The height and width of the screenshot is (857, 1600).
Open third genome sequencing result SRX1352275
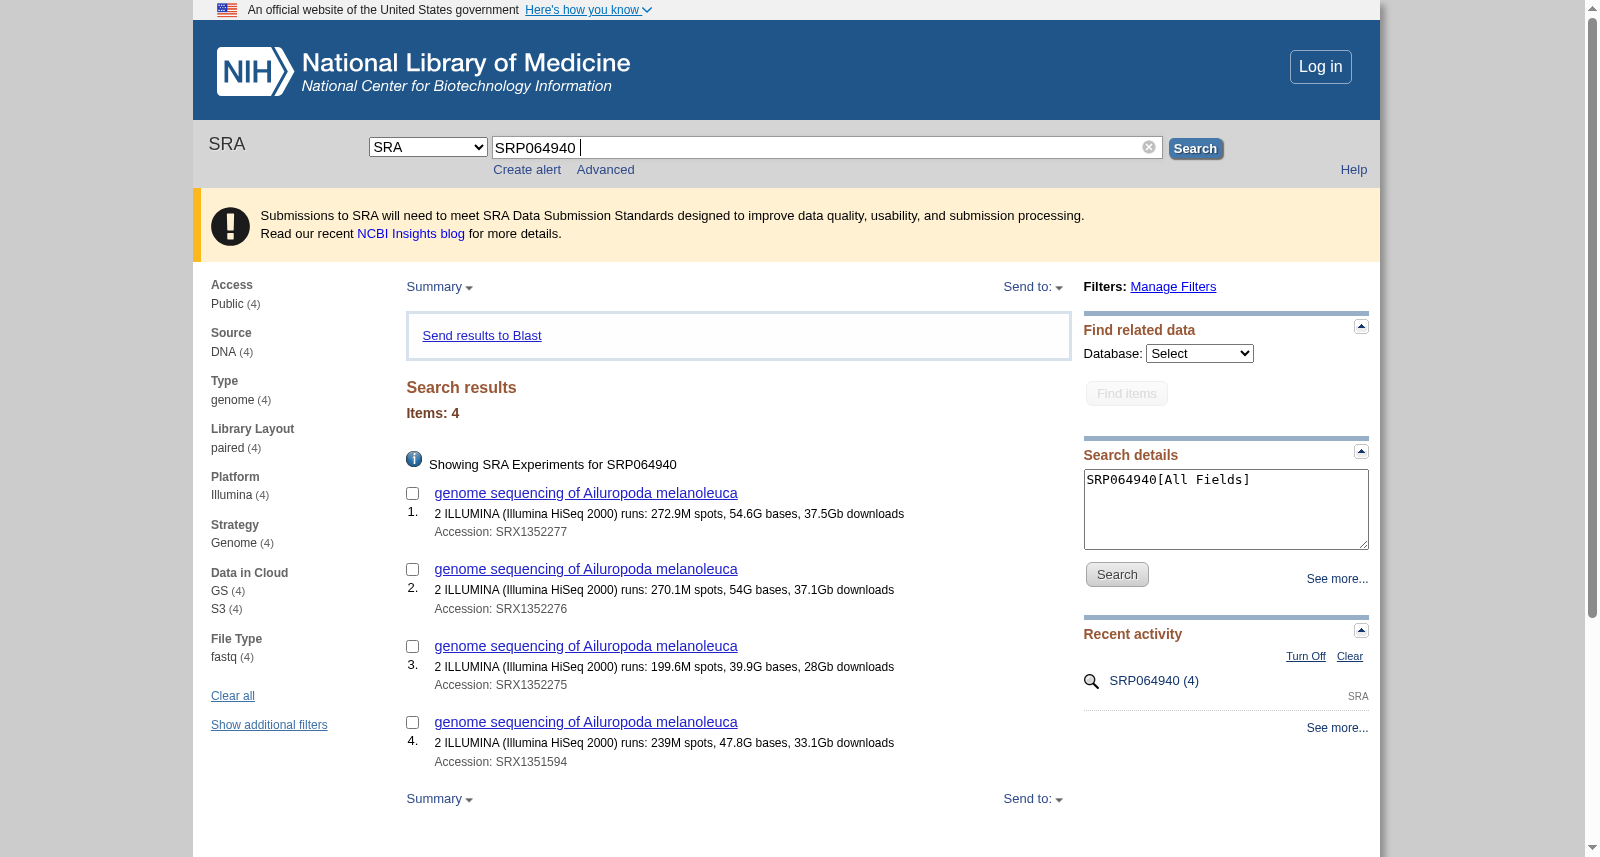tap(586, 646)
